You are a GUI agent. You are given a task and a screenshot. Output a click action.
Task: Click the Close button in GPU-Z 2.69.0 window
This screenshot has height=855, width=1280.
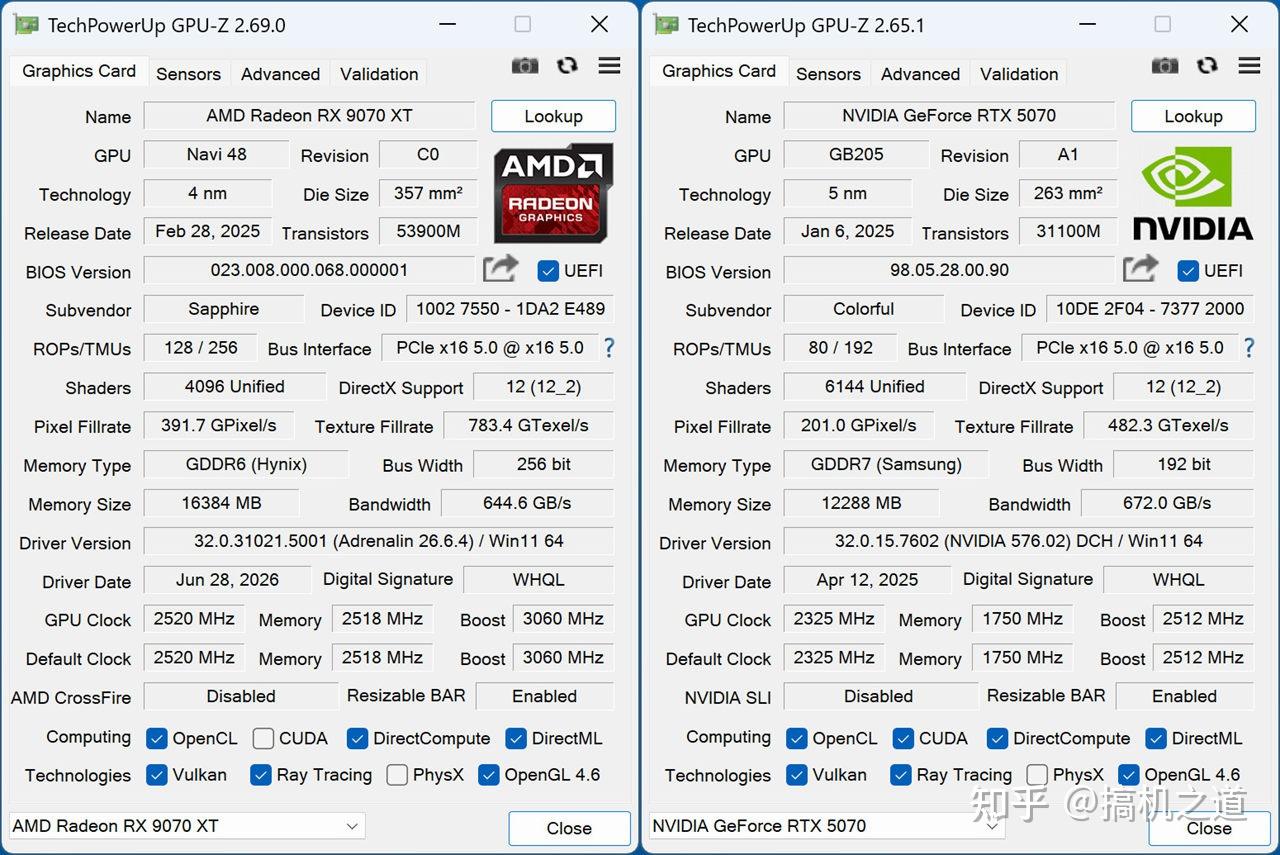(x=569, y=828)
